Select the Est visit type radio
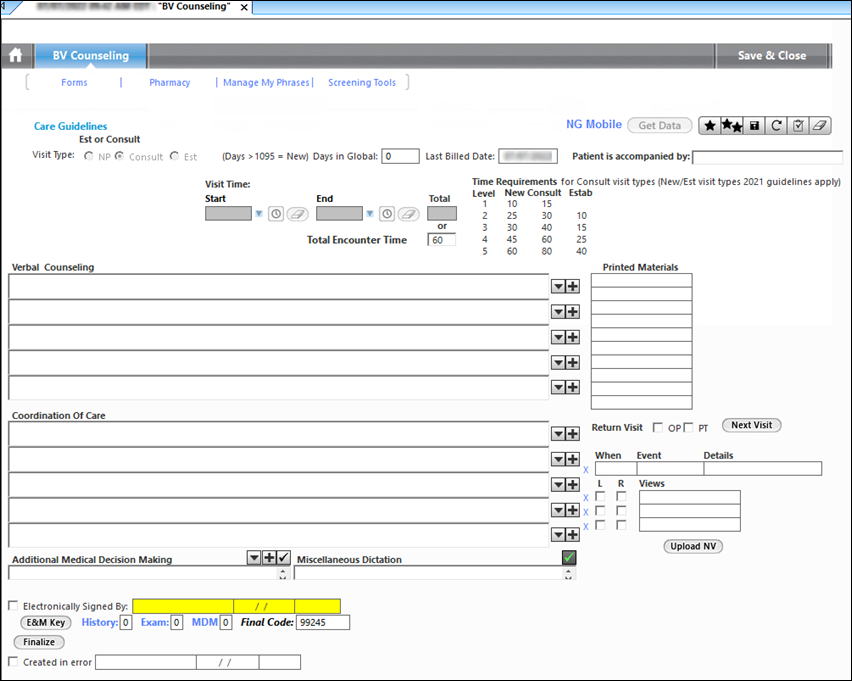This screenshot has width=852, height=681. tap(174, 156)
